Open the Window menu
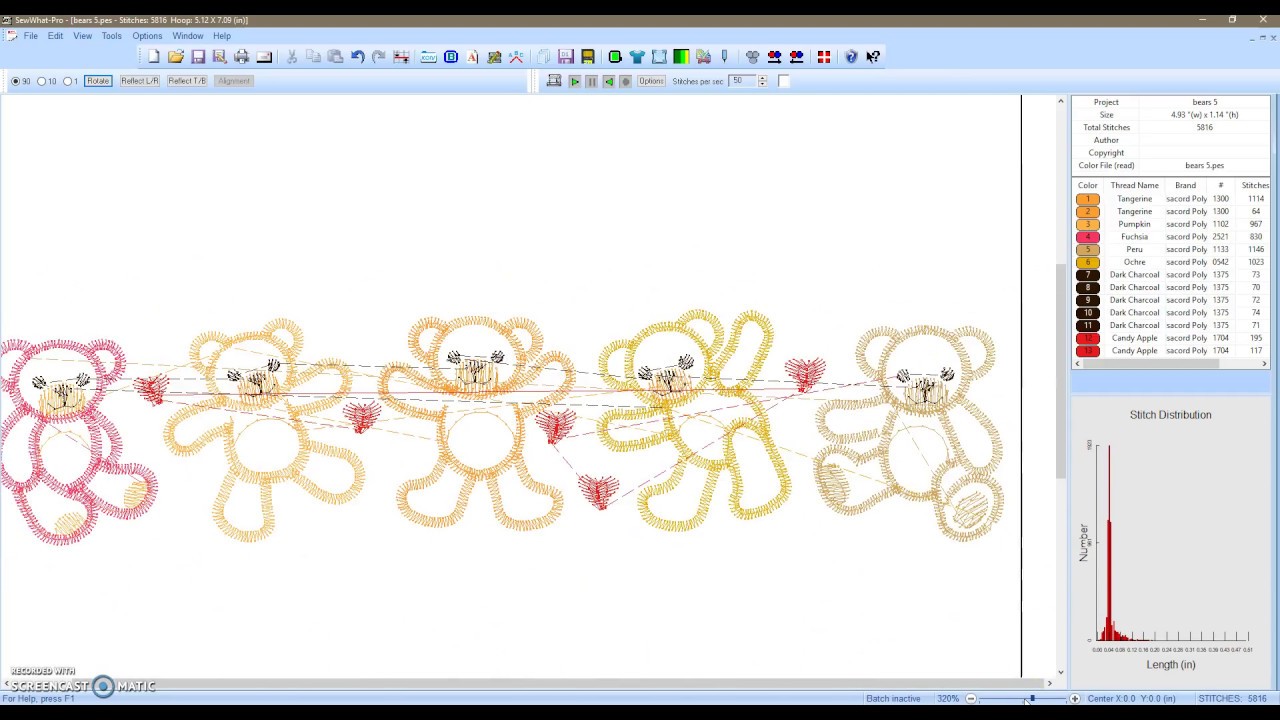This screenshot has height=720, width=1280. pos(187,36)
